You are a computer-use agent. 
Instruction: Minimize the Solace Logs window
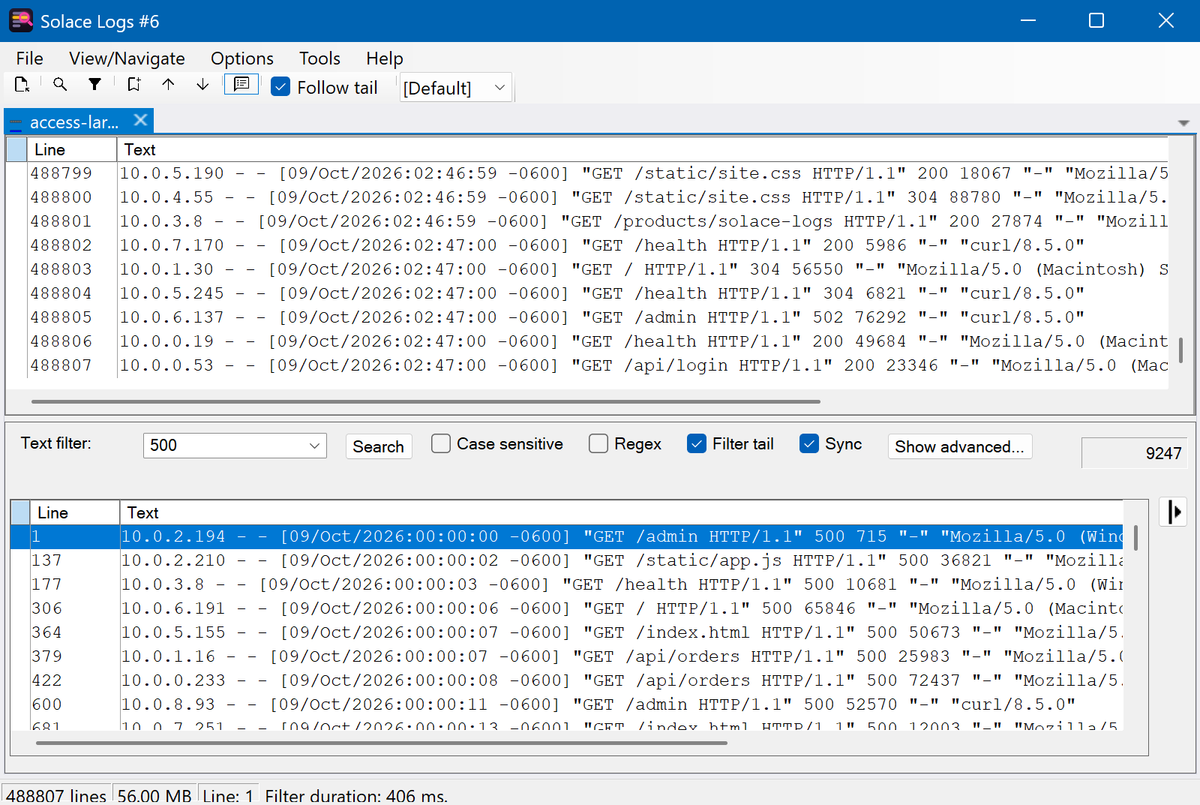[1028, 21]
